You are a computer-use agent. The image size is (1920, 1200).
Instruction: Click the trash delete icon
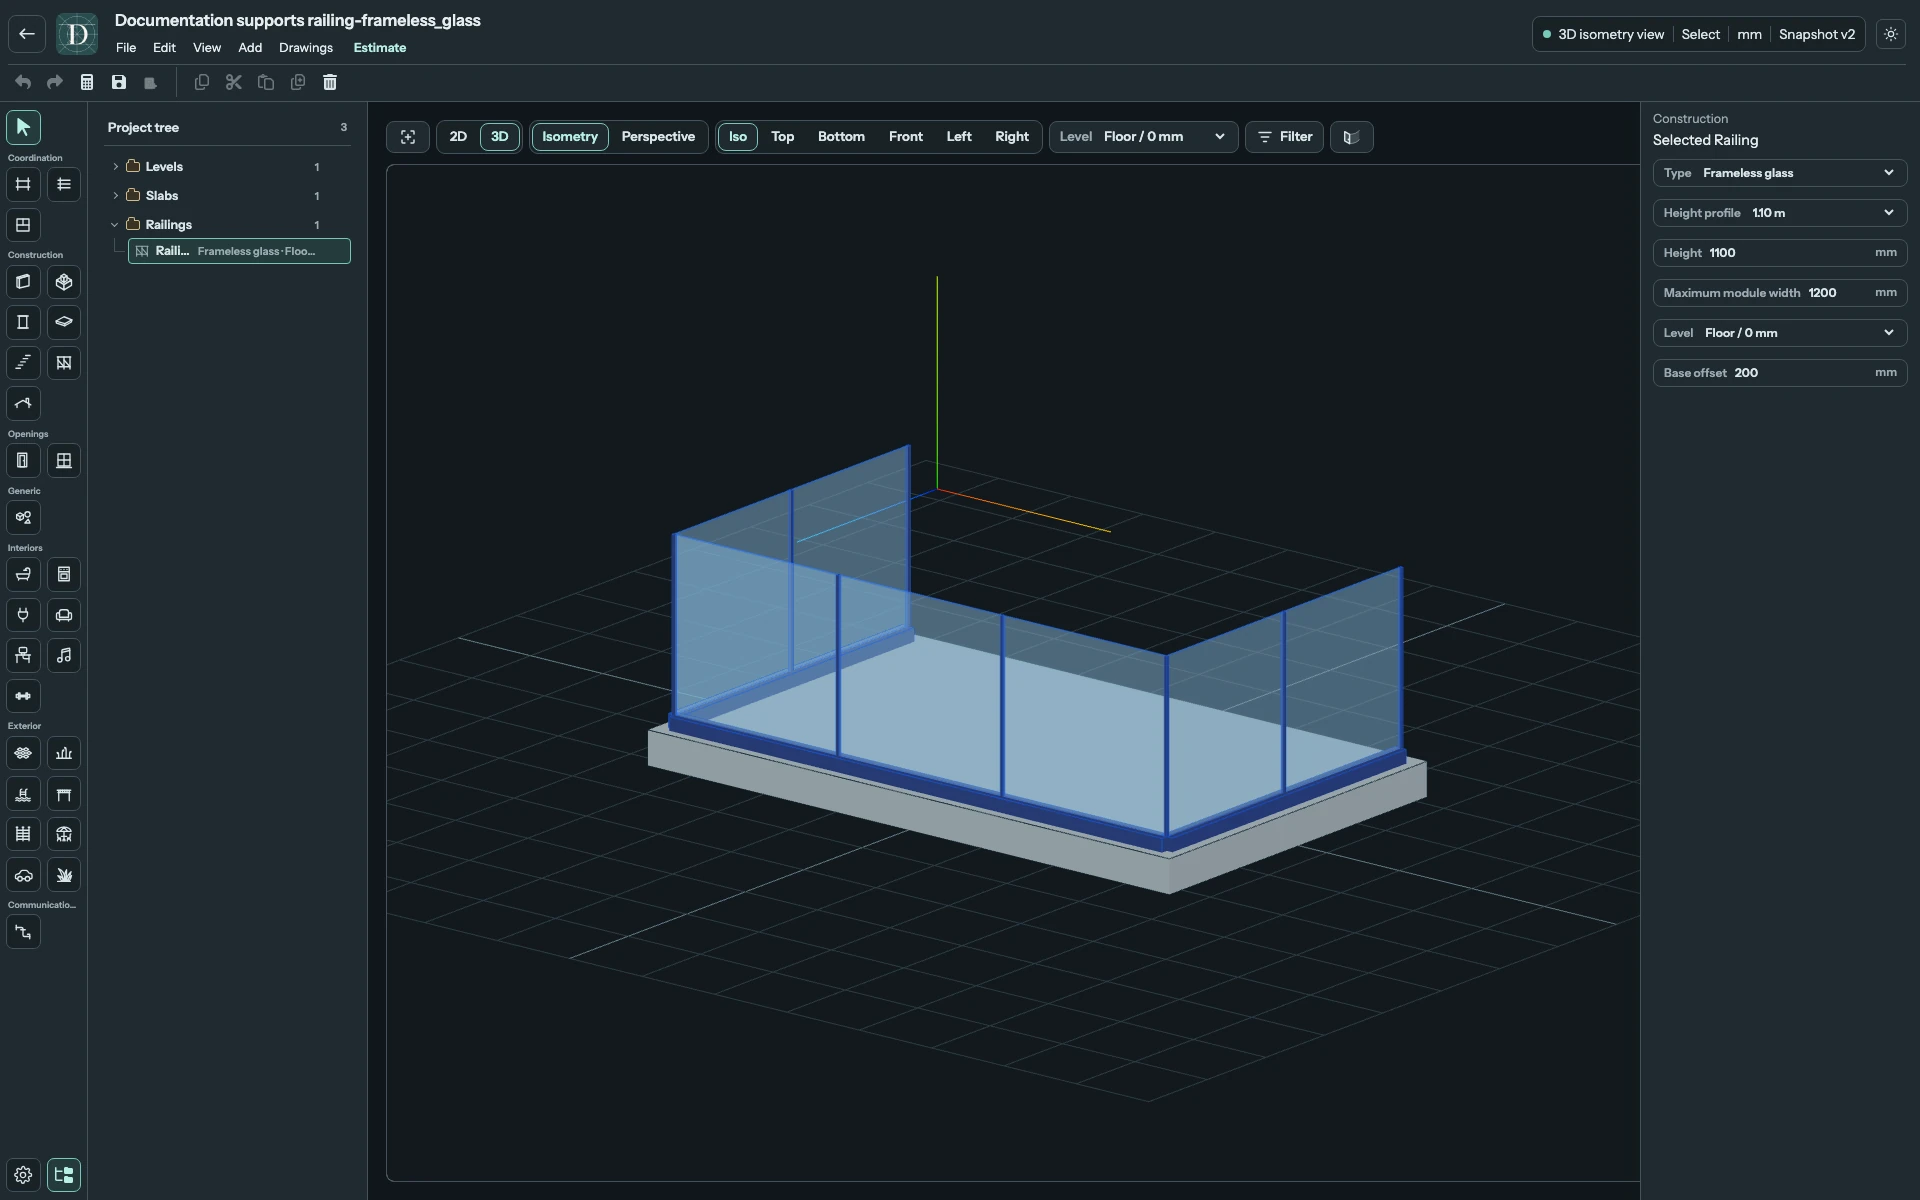(x=330, y=82)
